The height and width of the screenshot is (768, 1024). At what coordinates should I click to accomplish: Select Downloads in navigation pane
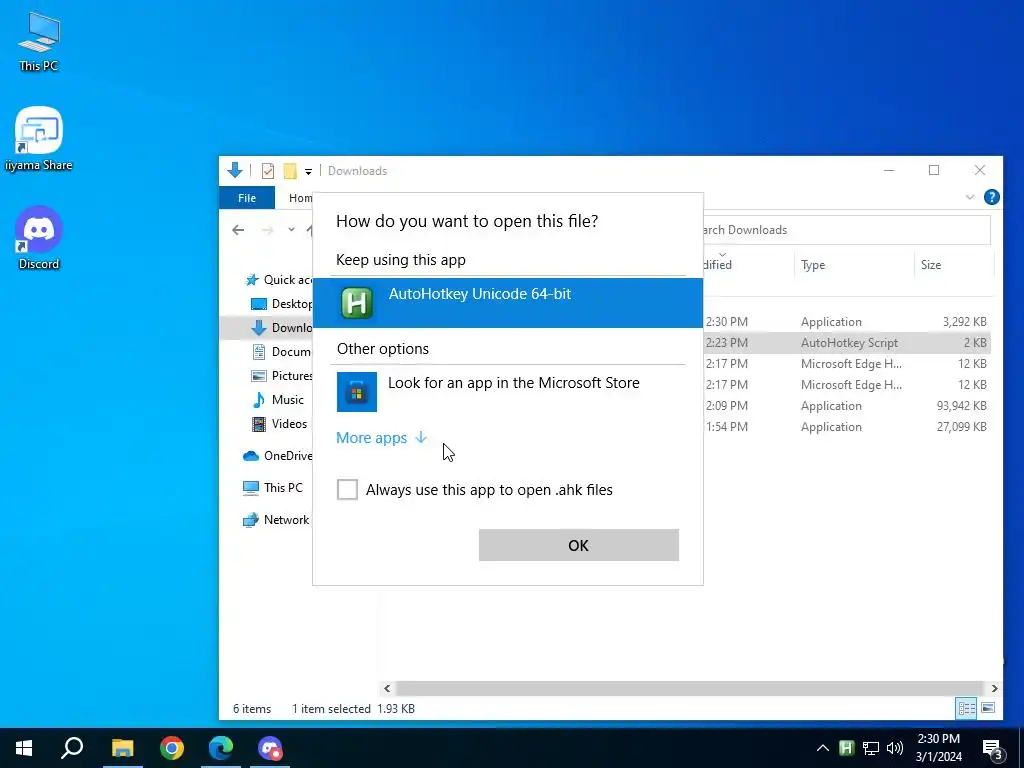[266, 328]
